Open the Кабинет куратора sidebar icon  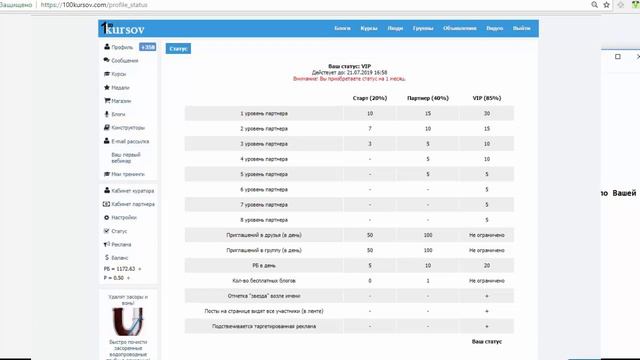click(107, 191)
